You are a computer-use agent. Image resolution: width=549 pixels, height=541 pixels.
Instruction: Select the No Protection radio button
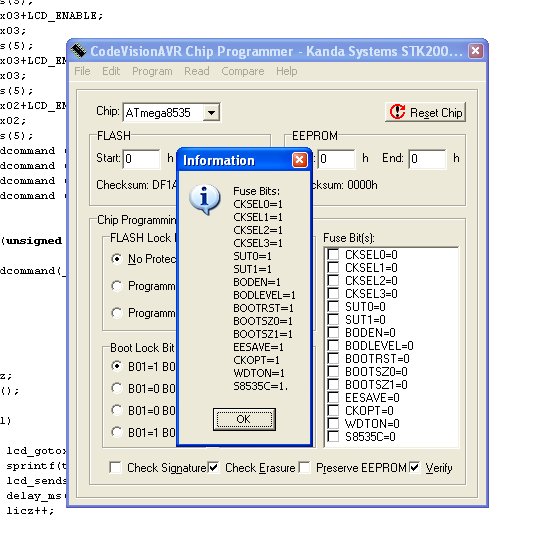pos(117,259)
